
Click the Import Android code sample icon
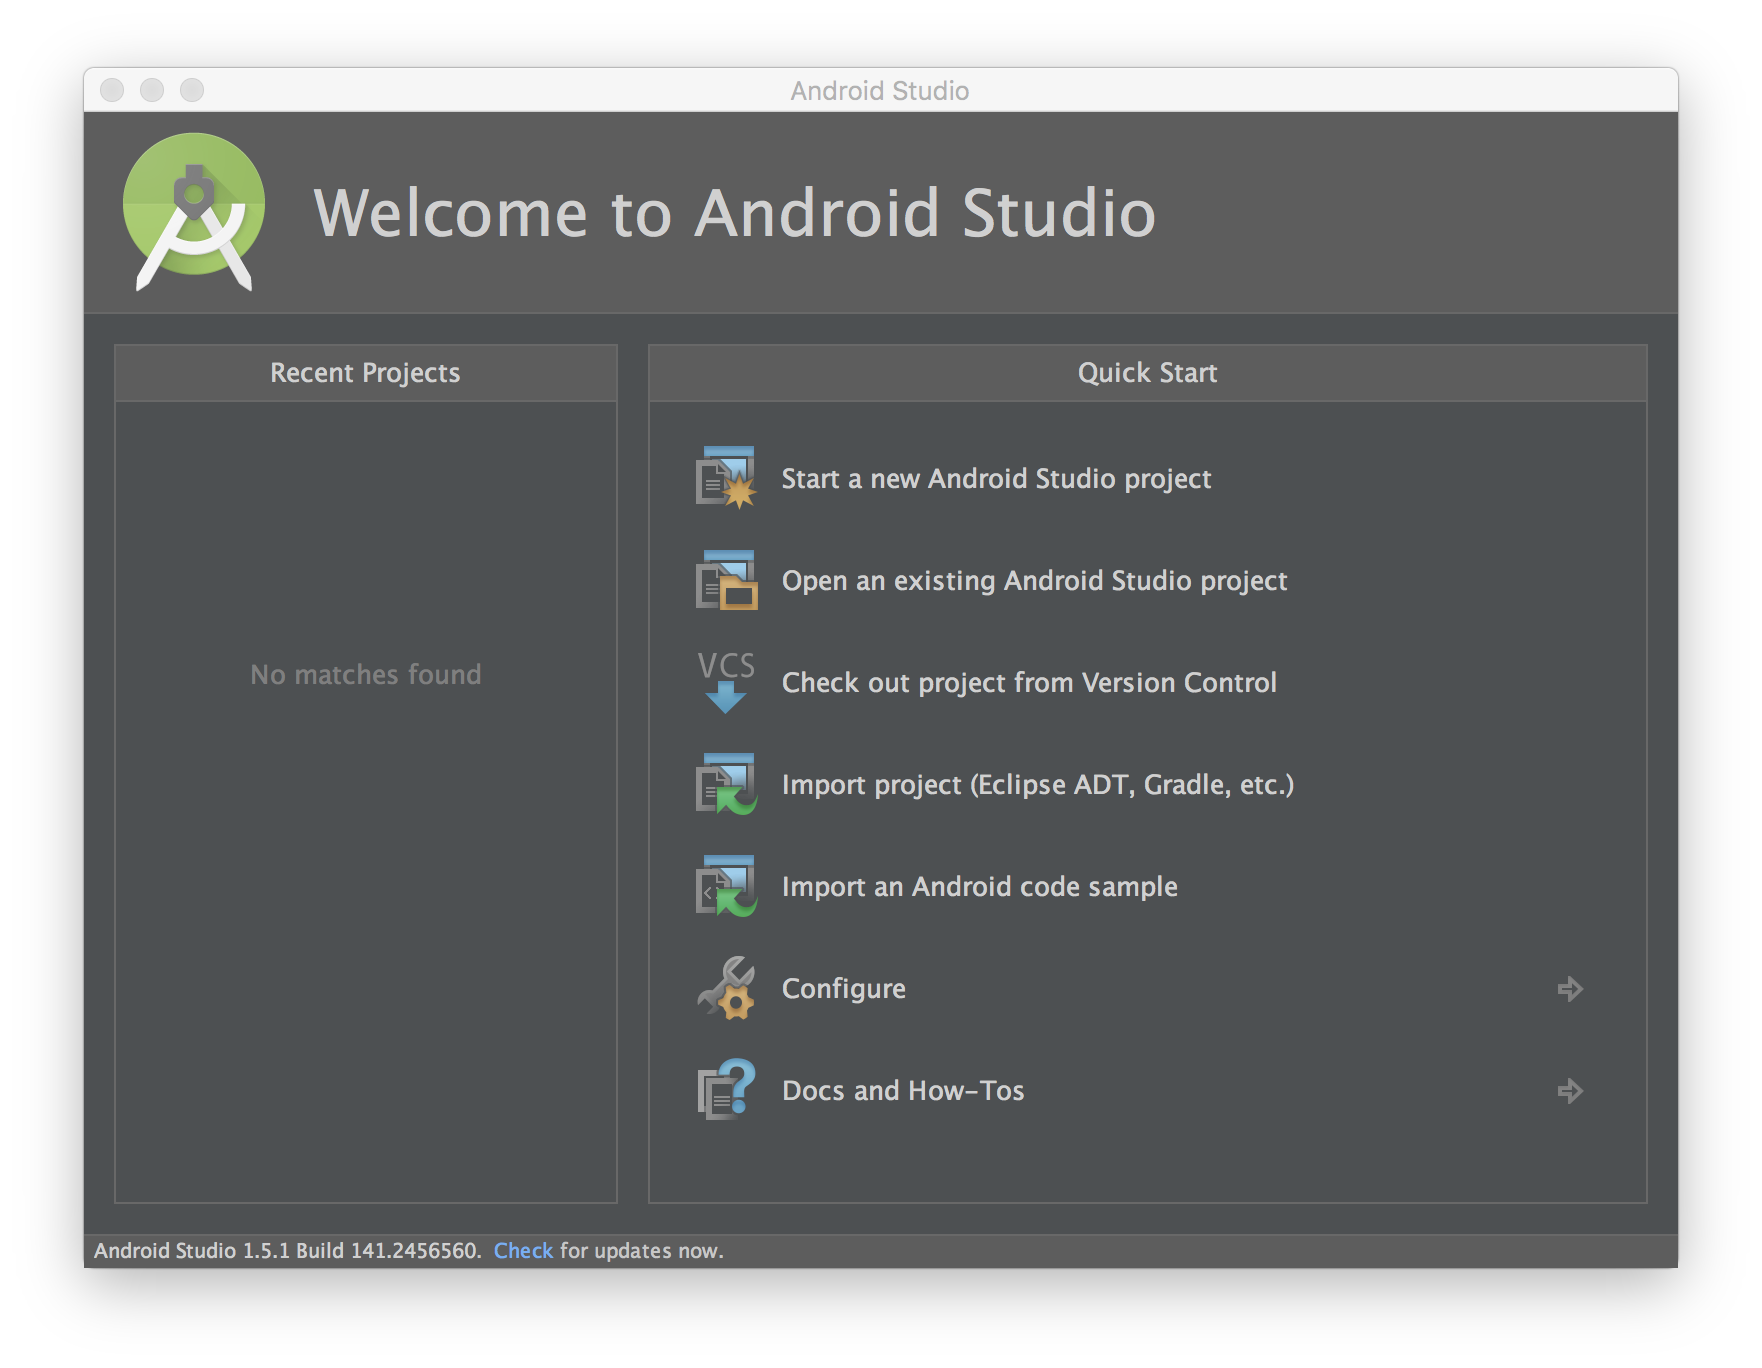[726, 886]
